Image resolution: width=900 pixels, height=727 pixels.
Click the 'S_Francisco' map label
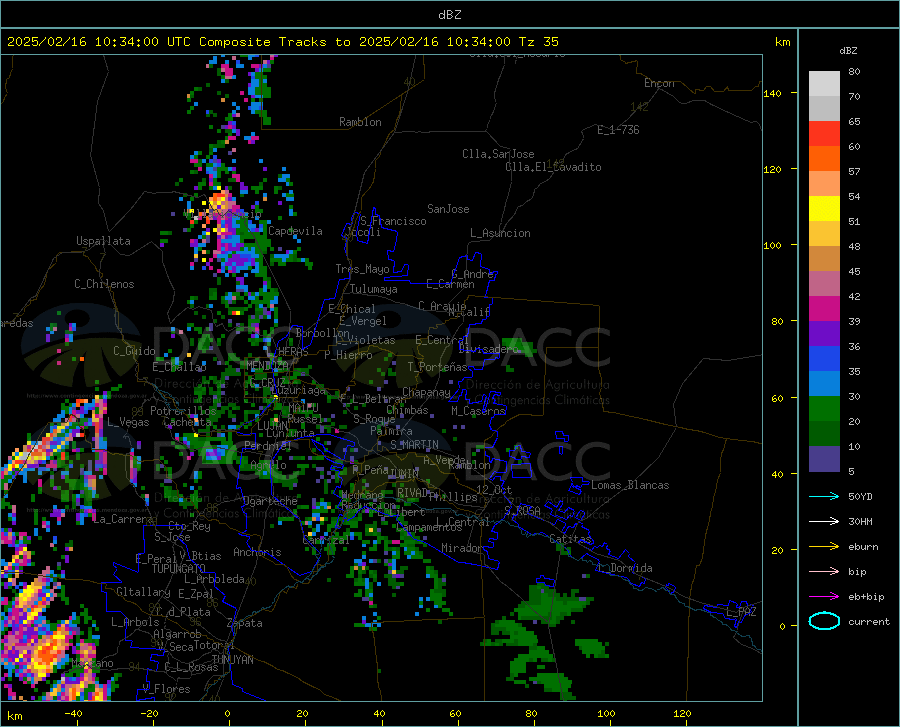click(x=393, y=221)
